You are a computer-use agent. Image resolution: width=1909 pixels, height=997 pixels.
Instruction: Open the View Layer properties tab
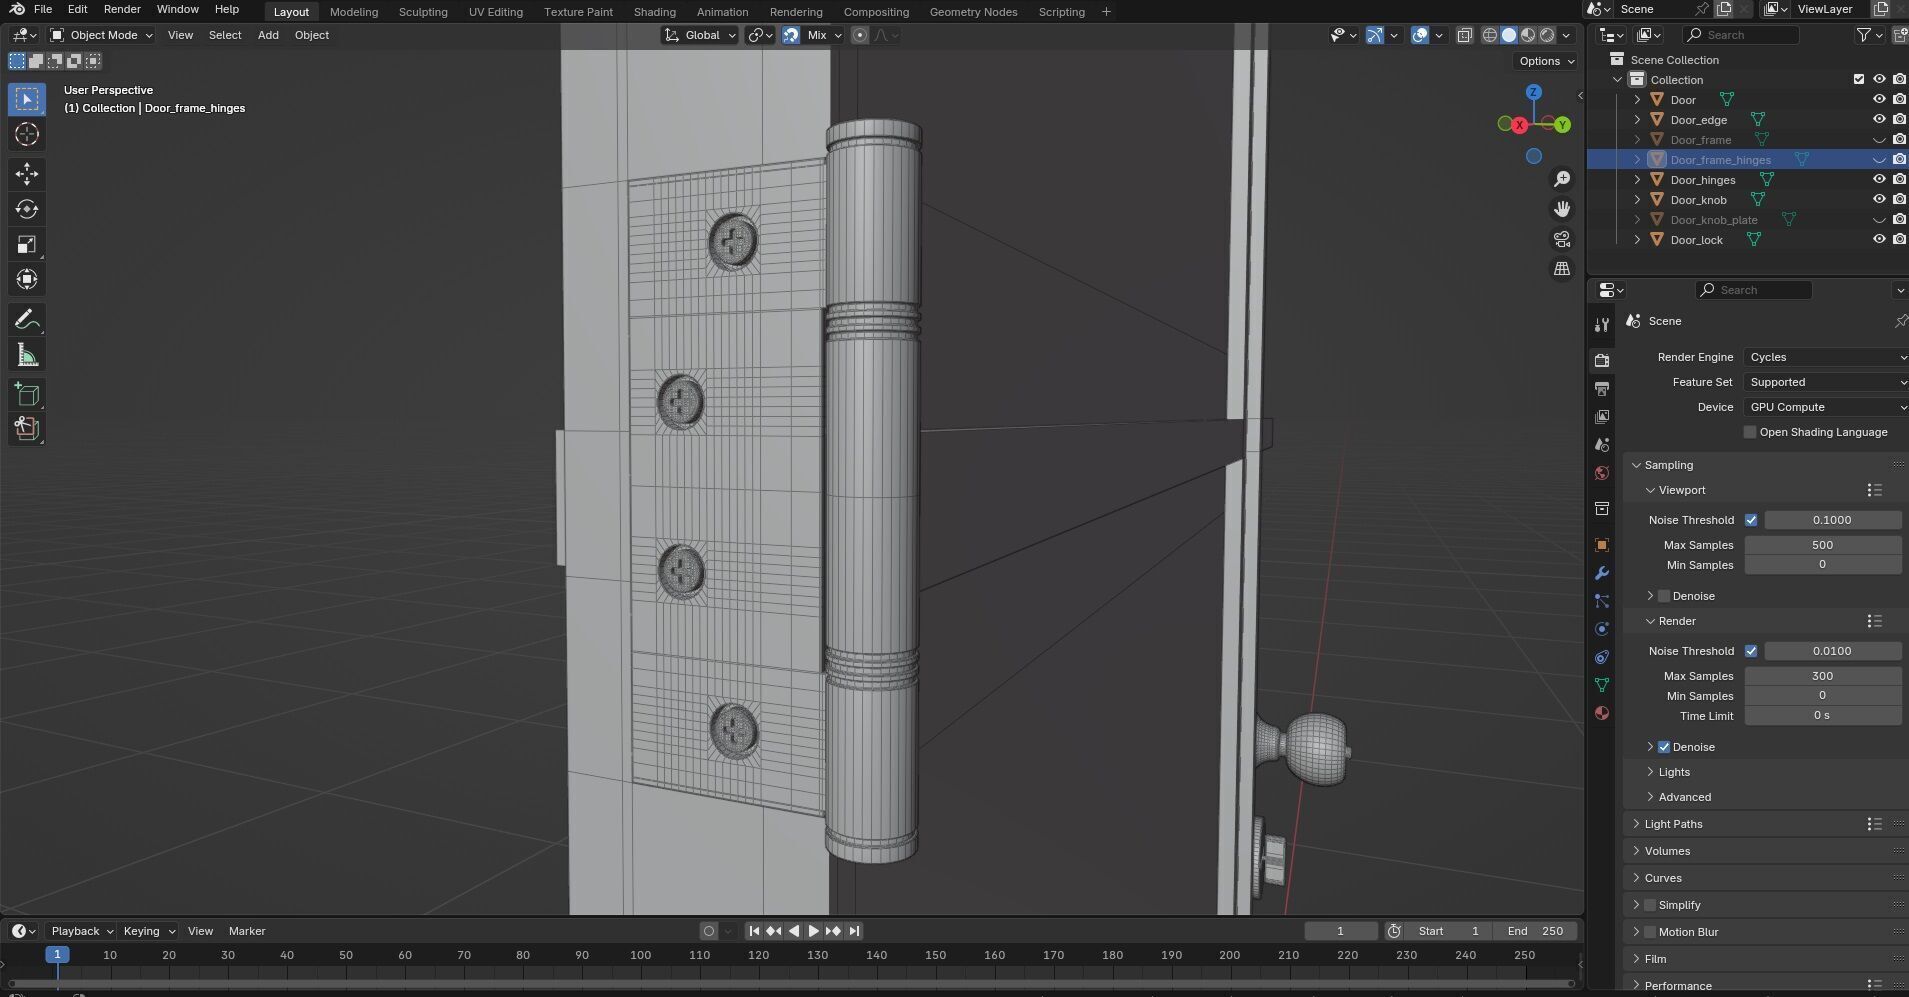point(1602,416)
